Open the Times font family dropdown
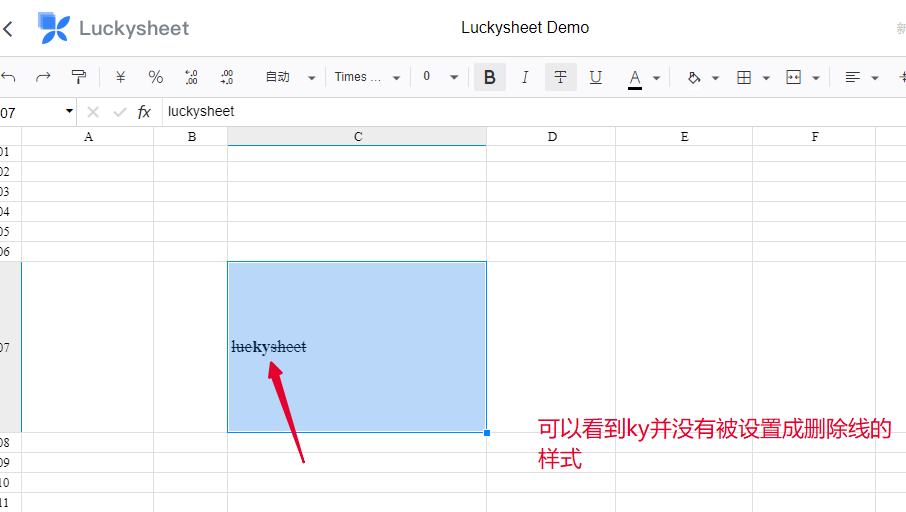 pos(367,77)
